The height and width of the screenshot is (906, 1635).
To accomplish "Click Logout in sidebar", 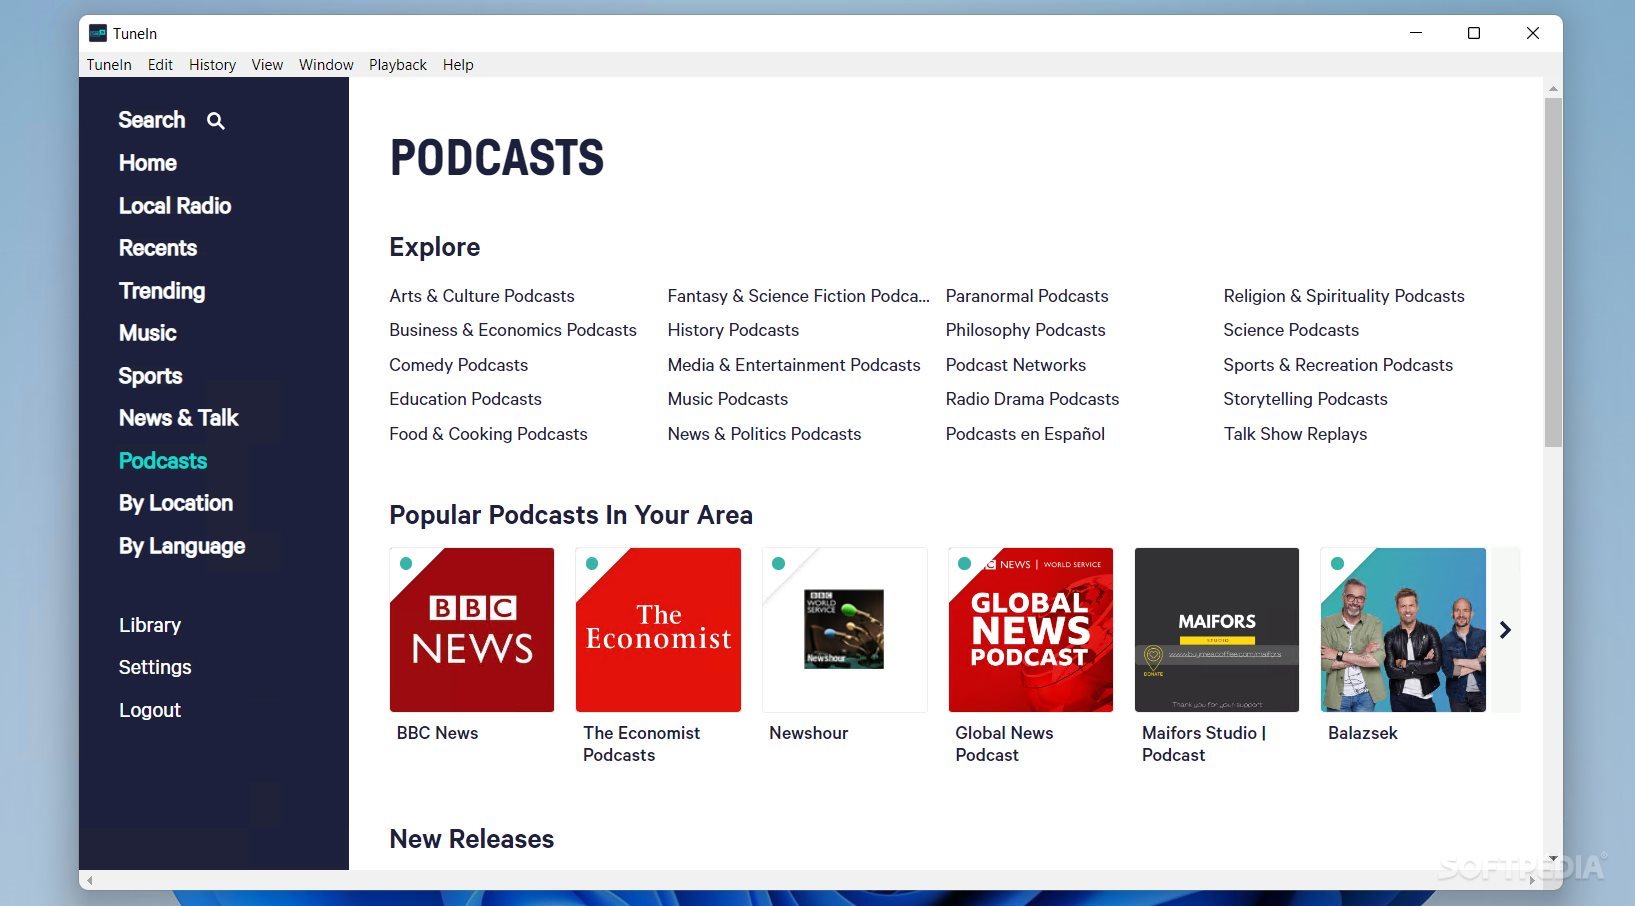I will (x=150, y=710).
